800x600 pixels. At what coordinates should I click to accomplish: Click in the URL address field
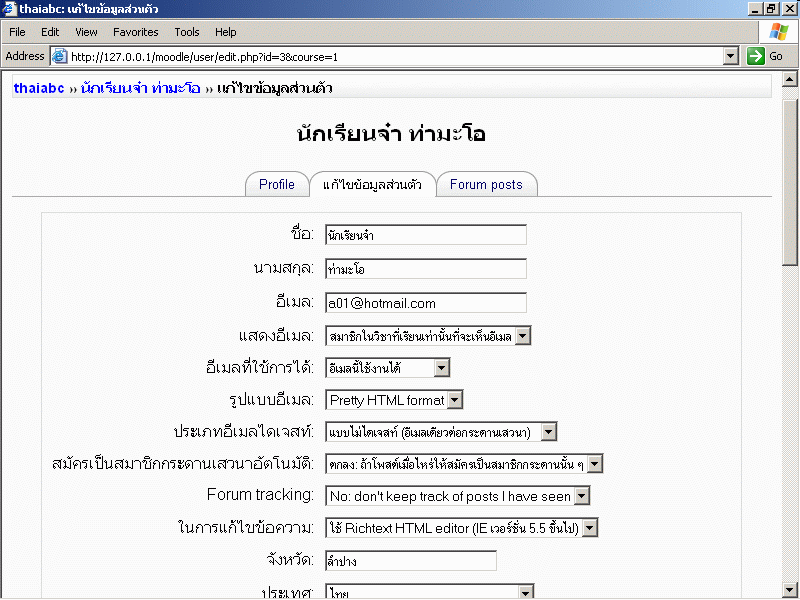(x=390, y=56)
